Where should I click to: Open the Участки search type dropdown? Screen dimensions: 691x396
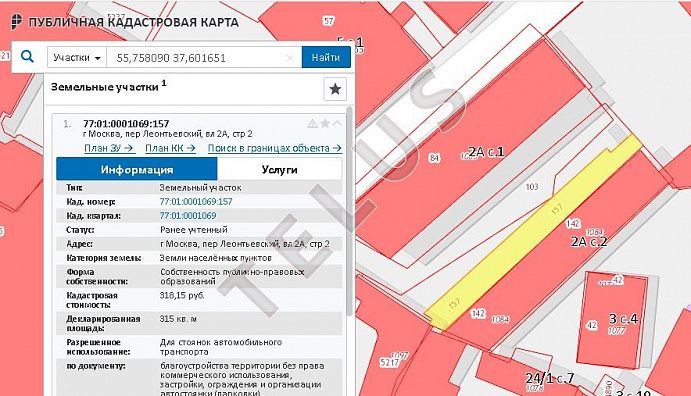(77, 57)
